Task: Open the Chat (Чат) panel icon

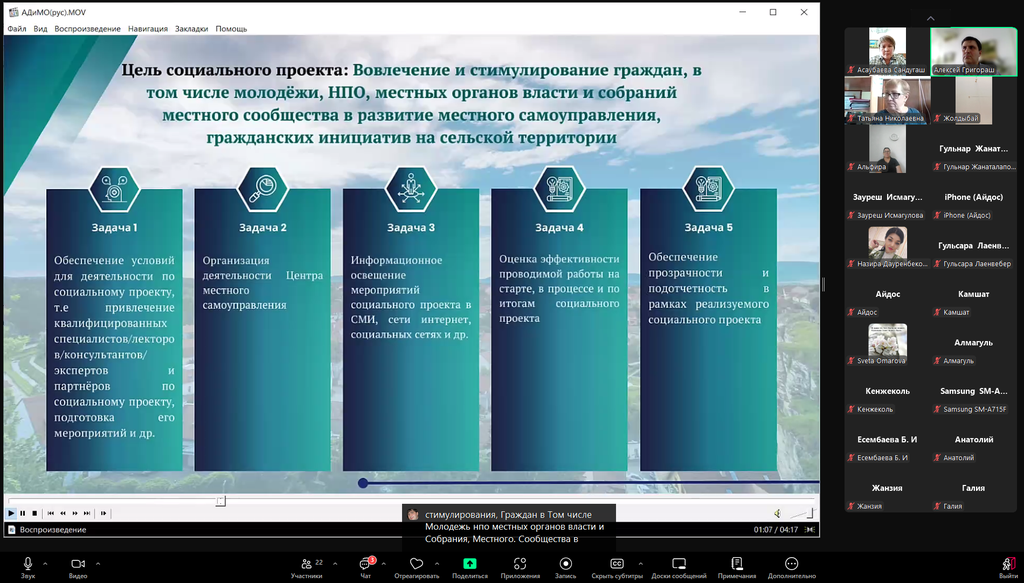Action: coord(365,564)
